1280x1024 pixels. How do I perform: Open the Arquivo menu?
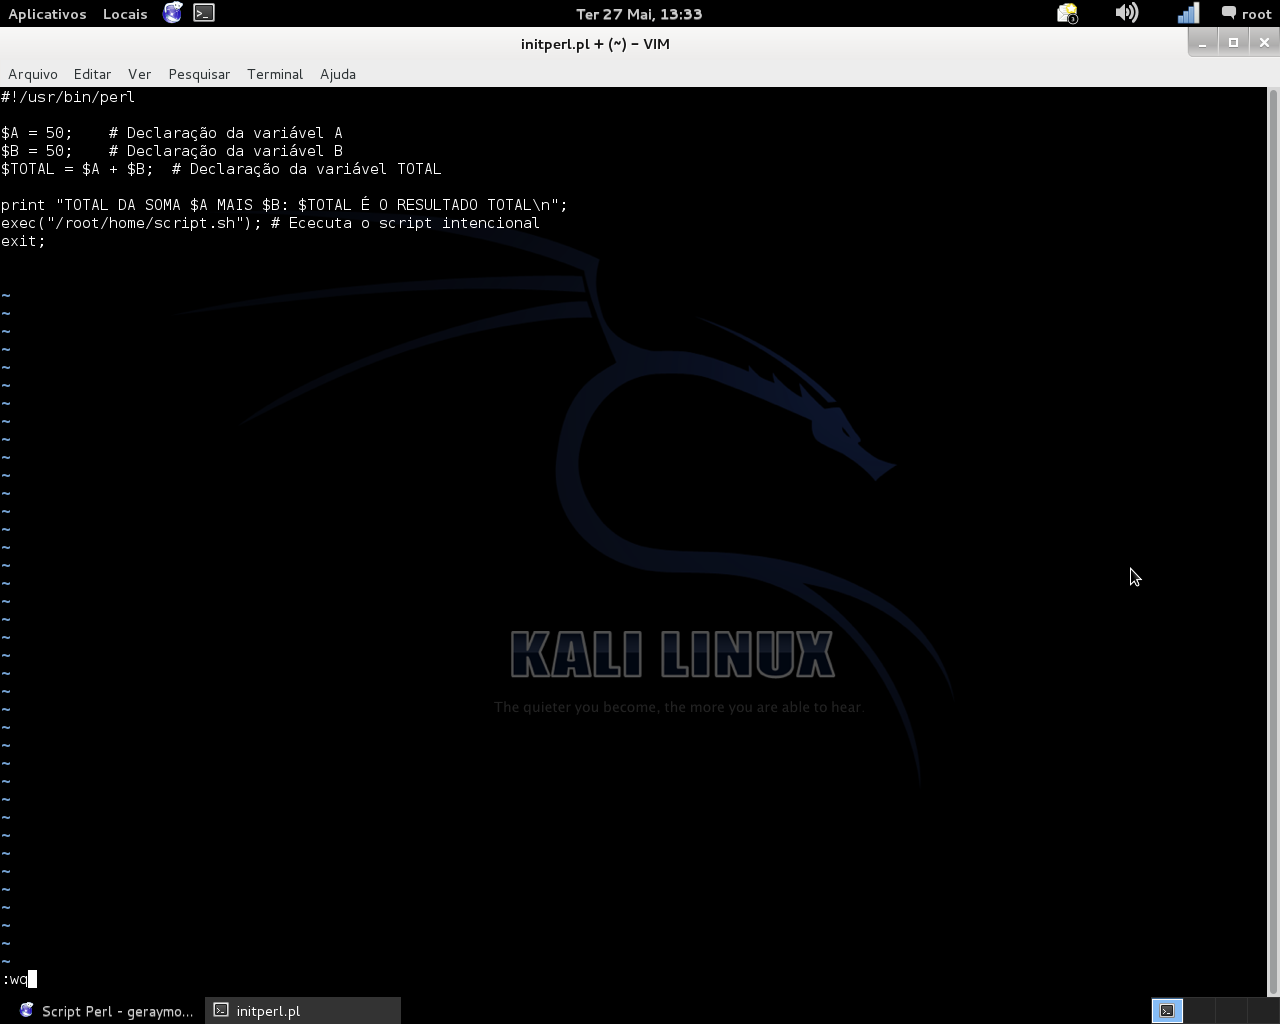click(x=33, y=74)
